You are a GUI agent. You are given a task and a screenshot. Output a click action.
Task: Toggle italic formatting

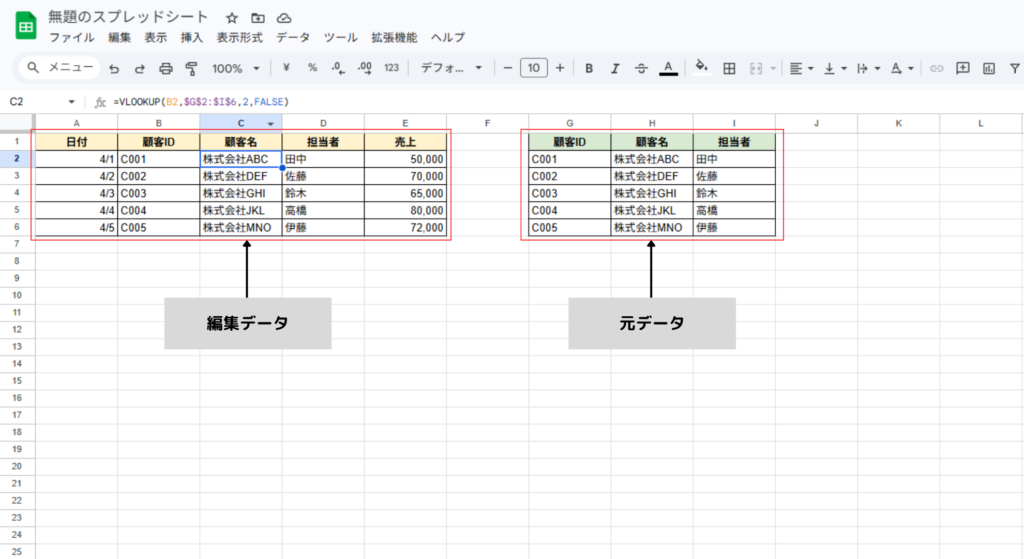coord(615,68)
